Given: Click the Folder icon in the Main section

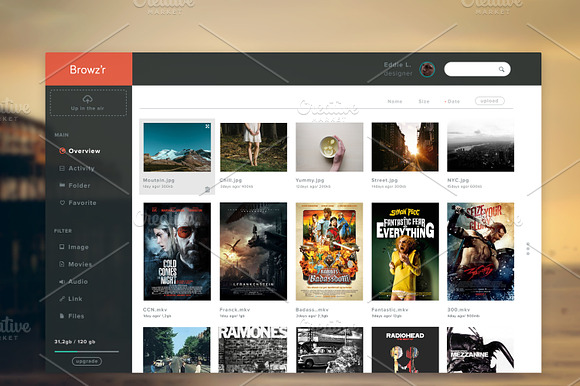Looking at the screenshot, I should point(62,185).
